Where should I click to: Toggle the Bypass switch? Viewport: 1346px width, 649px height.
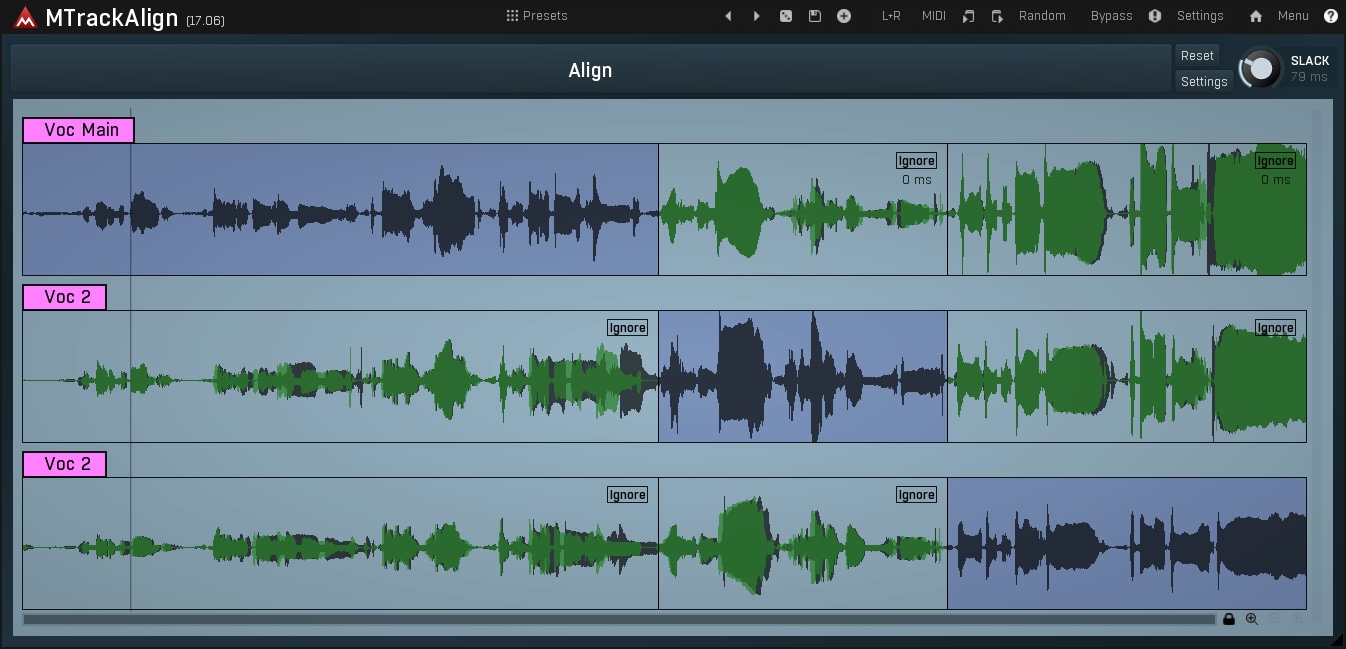(1111, 16)
